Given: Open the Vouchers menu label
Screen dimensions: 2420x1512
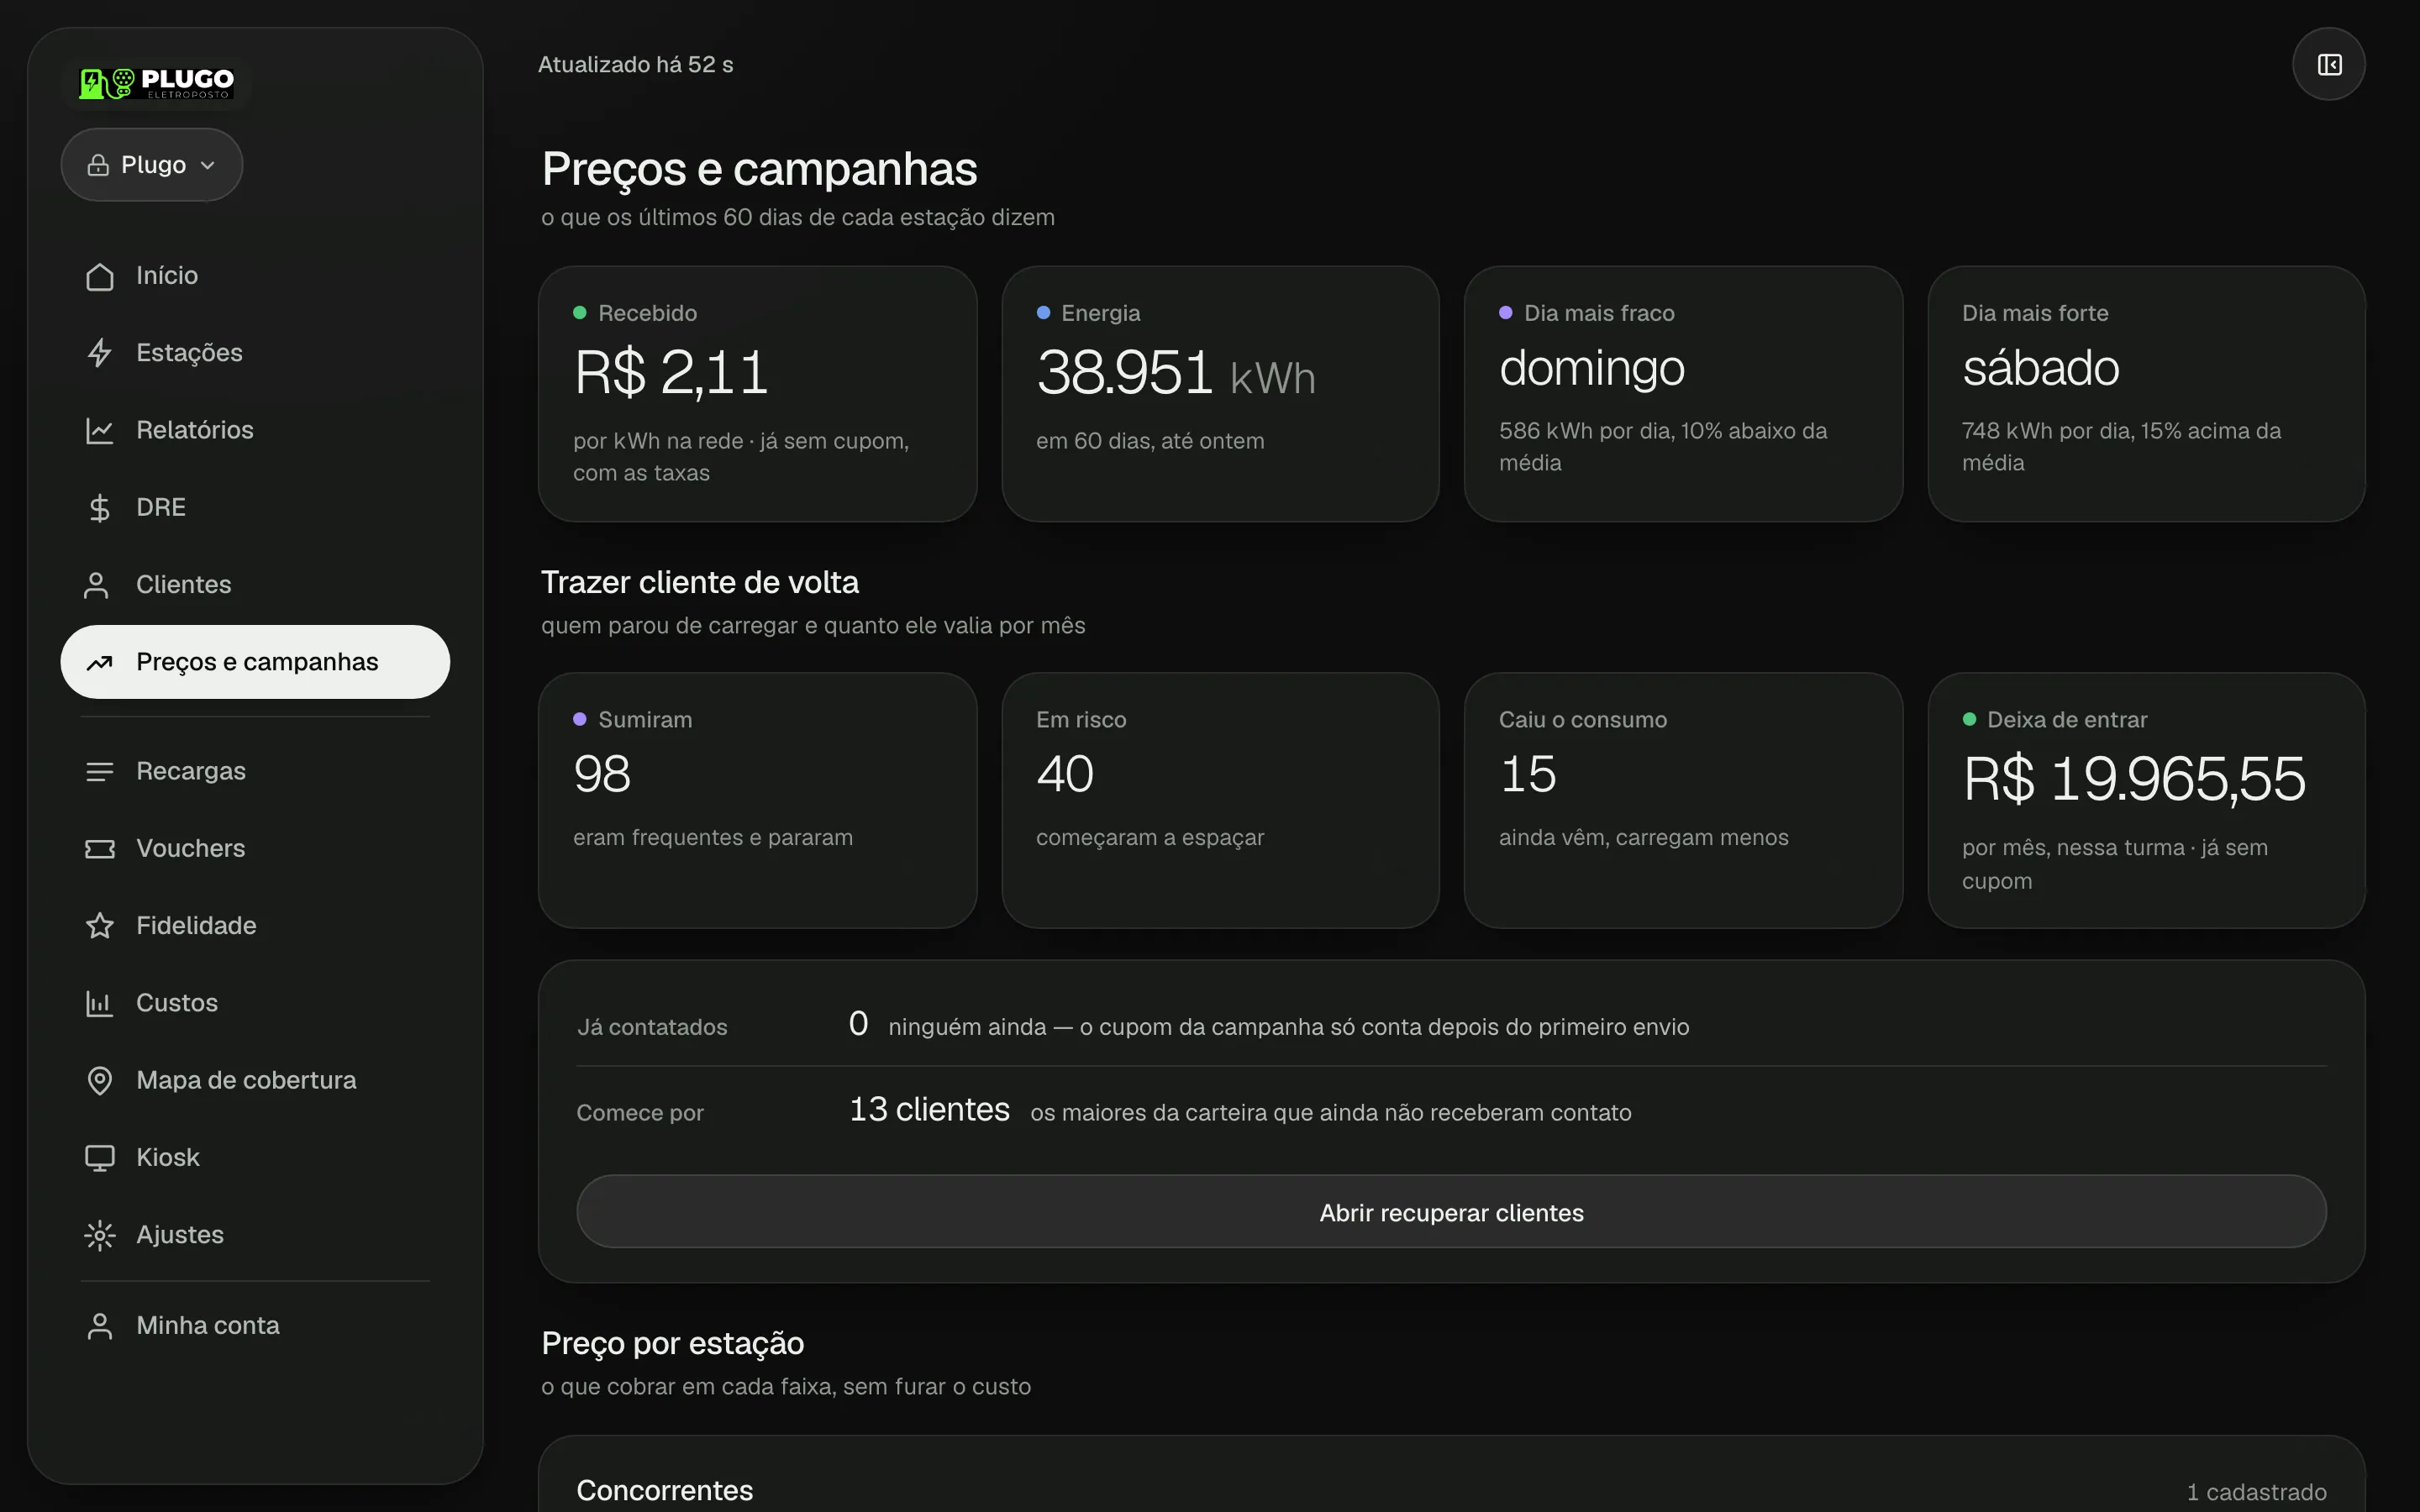Looking at the screenshot, I should click(x=191, y=848).
